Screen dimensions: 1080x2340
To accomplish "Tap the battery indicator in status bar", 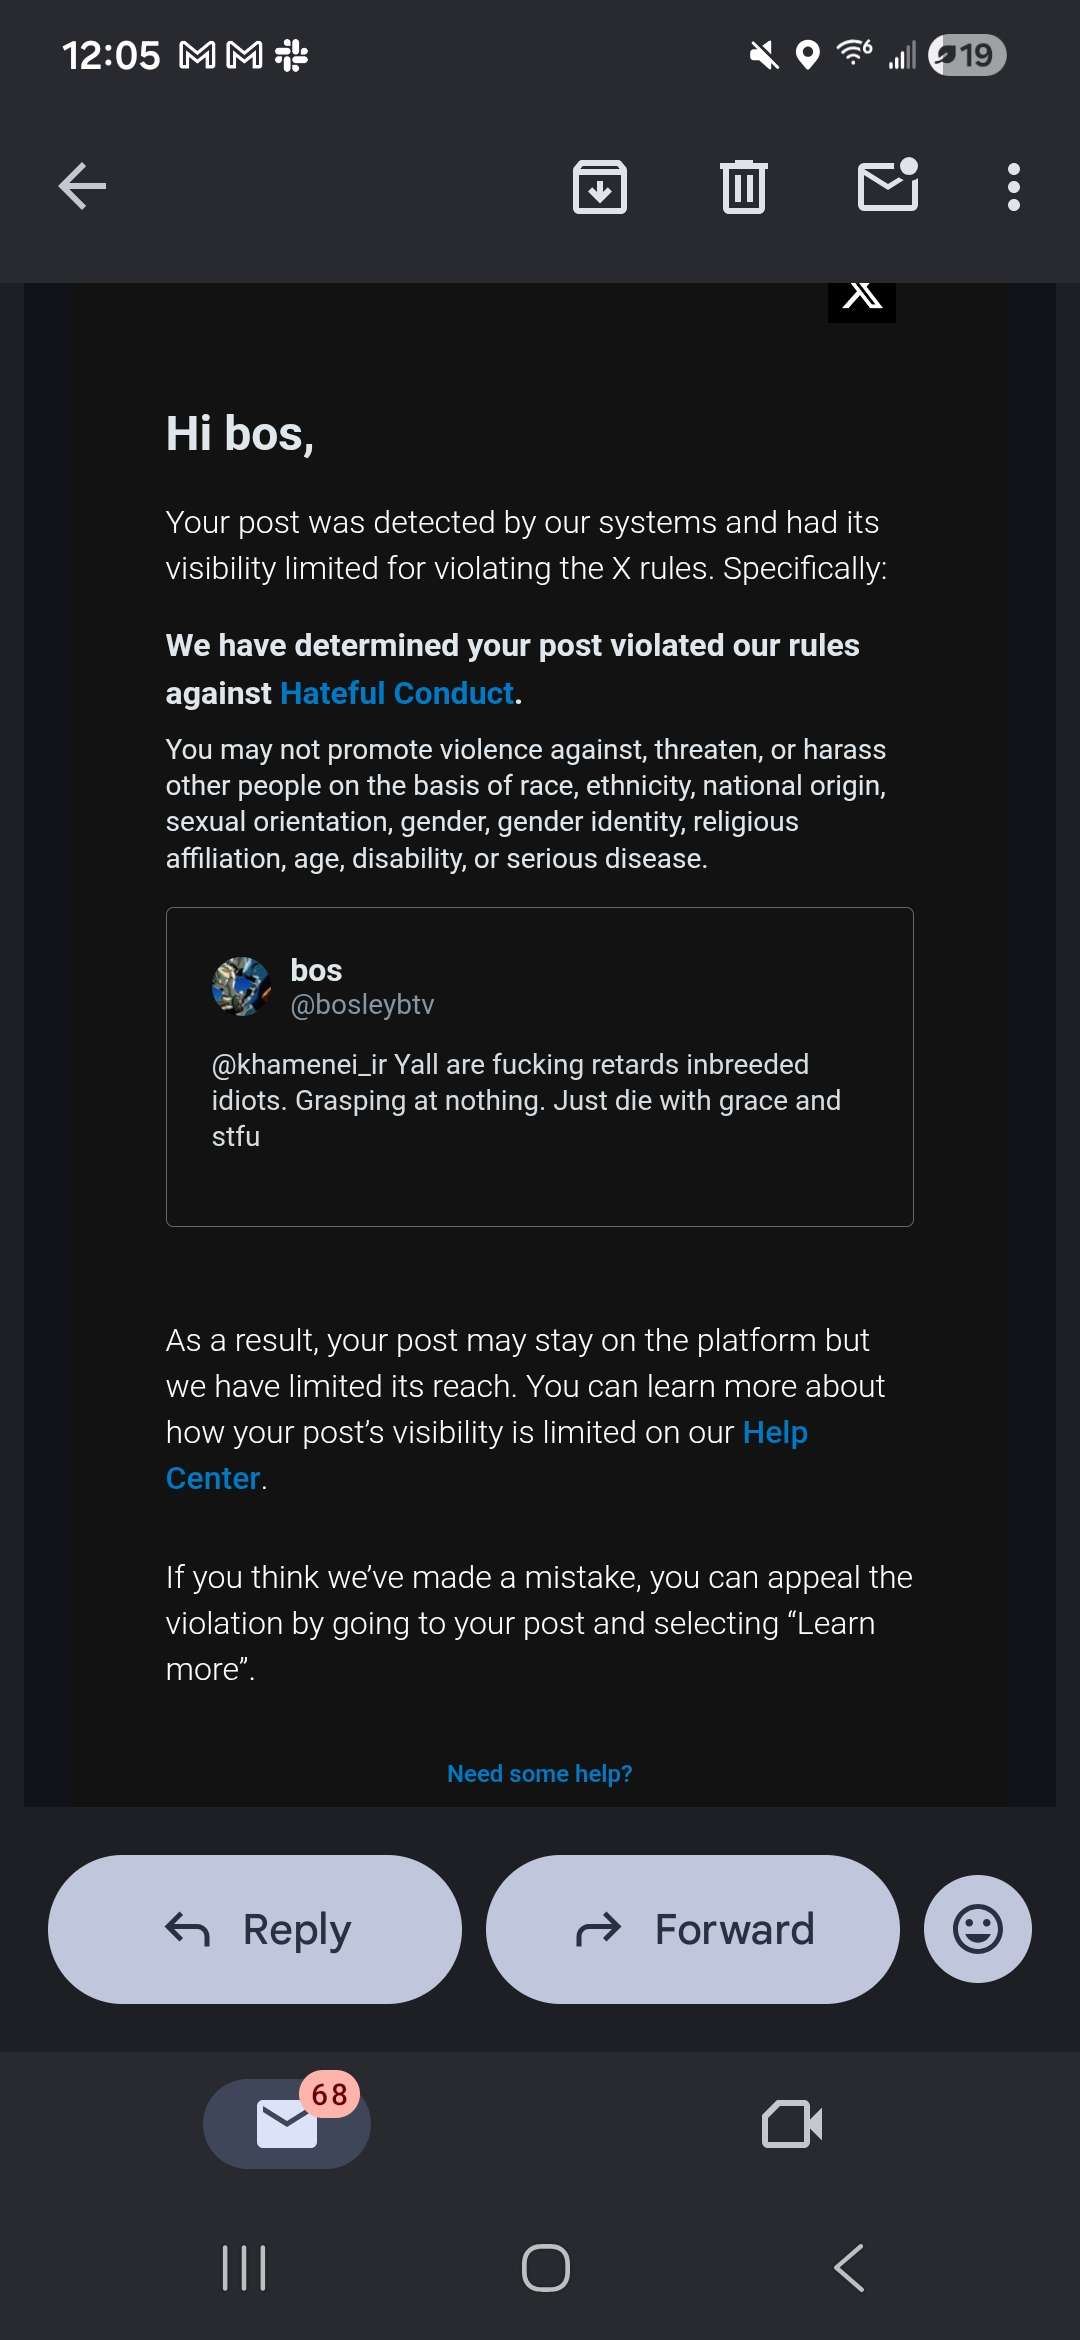I will pyautogui.click(x=966, y=55).
